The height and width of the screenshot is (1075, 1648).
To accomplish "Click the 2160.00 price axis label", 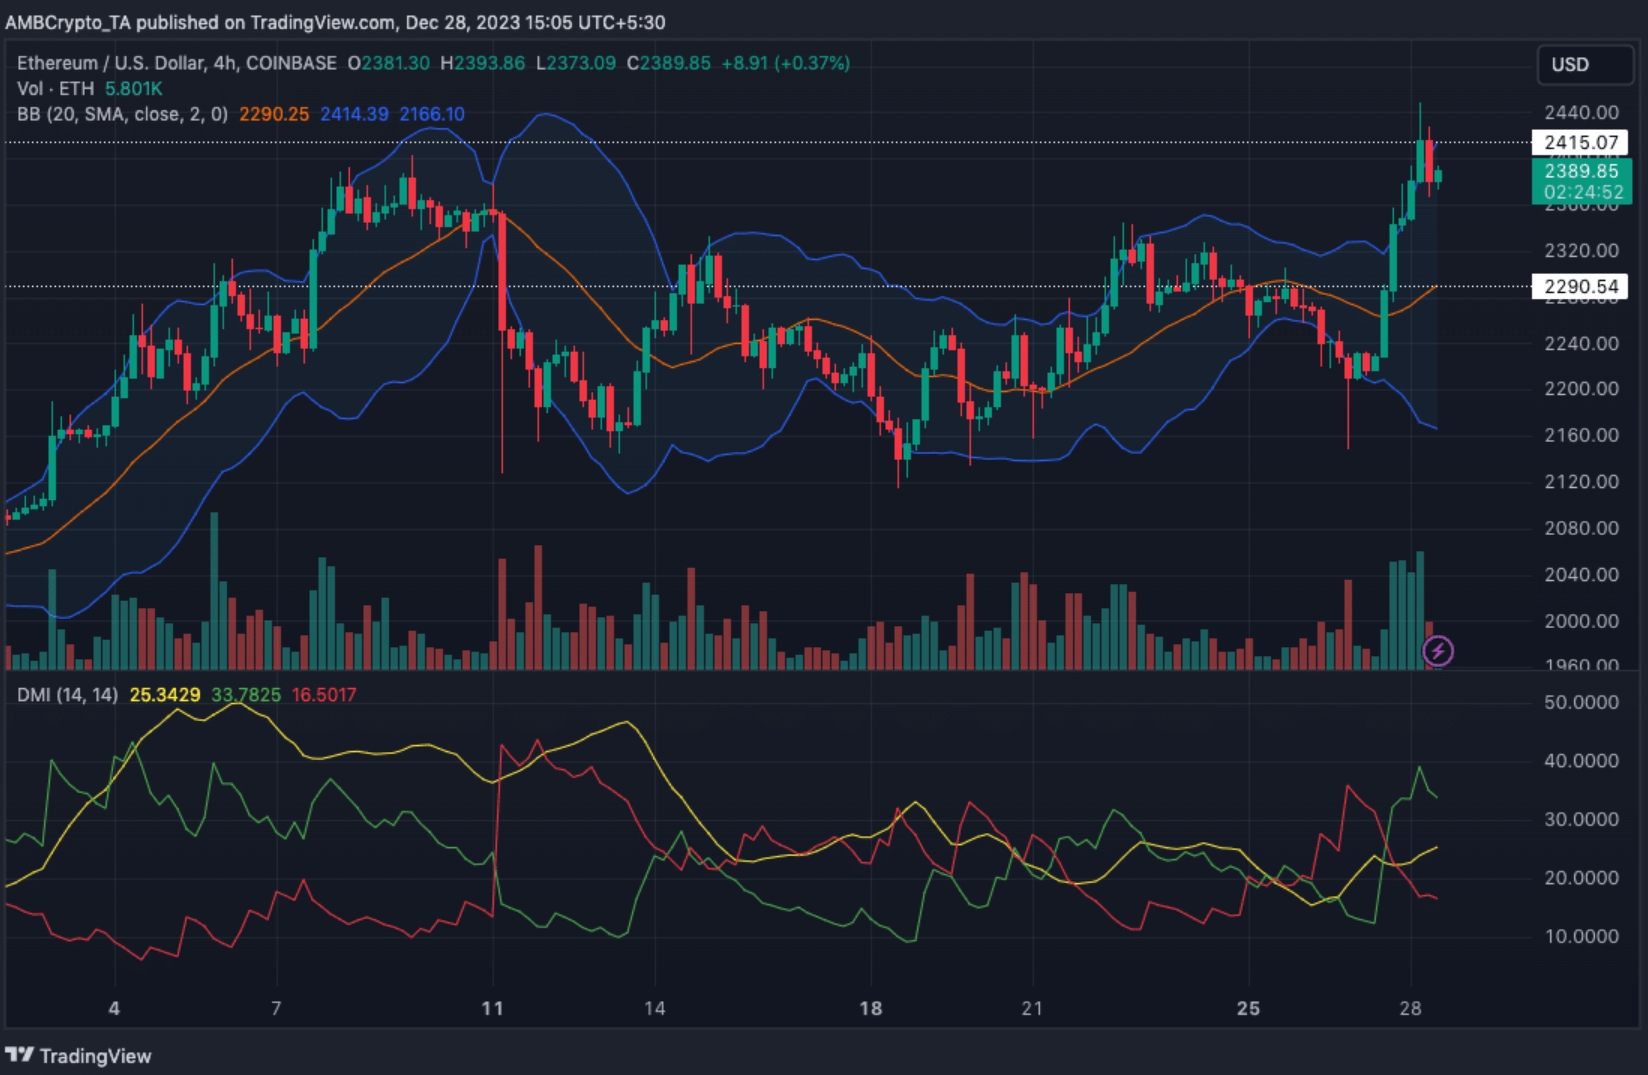I will point(1581,435).
